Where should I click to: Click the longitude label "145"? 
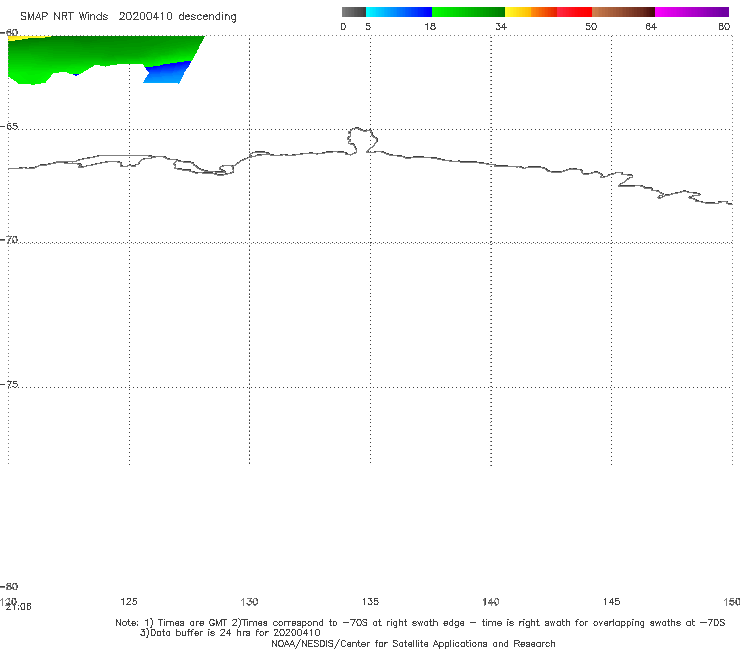point(611,601)
